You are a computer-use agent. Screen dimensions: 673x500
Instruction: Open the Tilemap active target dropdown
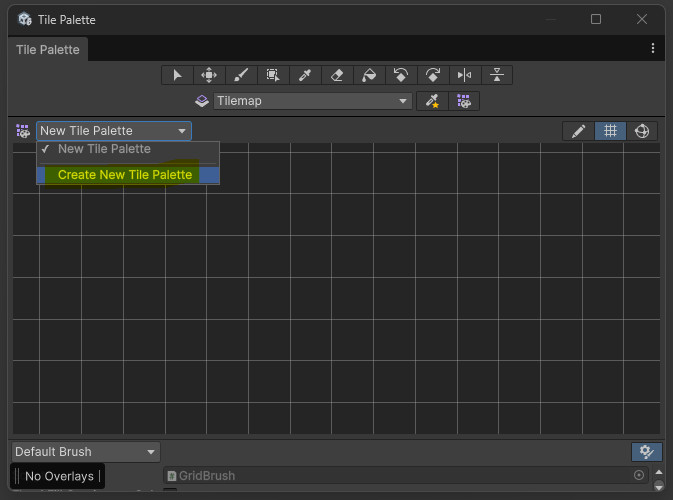[x=312, y=101]
